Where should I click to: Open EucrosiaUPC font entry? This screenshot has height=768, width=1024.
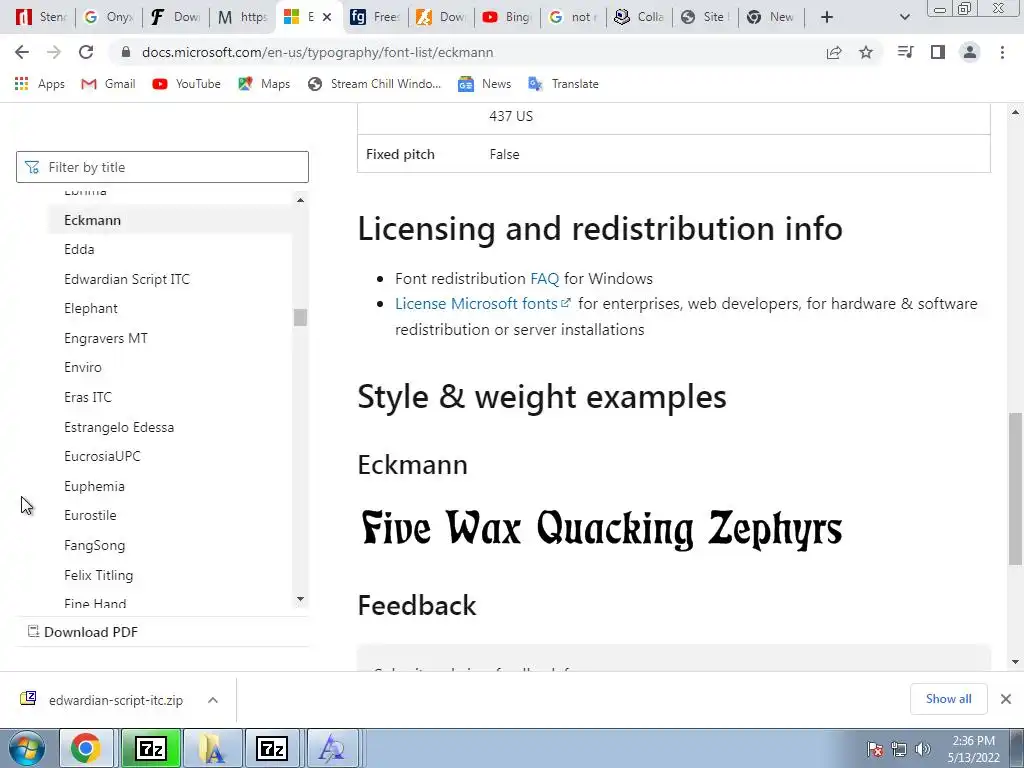102,456
